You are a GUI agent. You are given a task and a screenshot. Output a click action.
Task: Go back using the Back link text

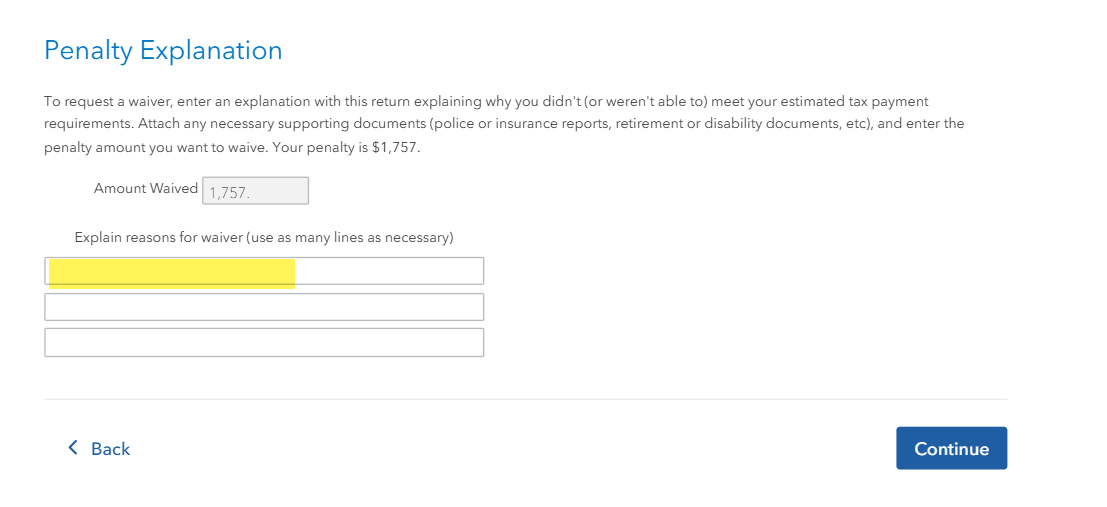[x=110, y=449]
